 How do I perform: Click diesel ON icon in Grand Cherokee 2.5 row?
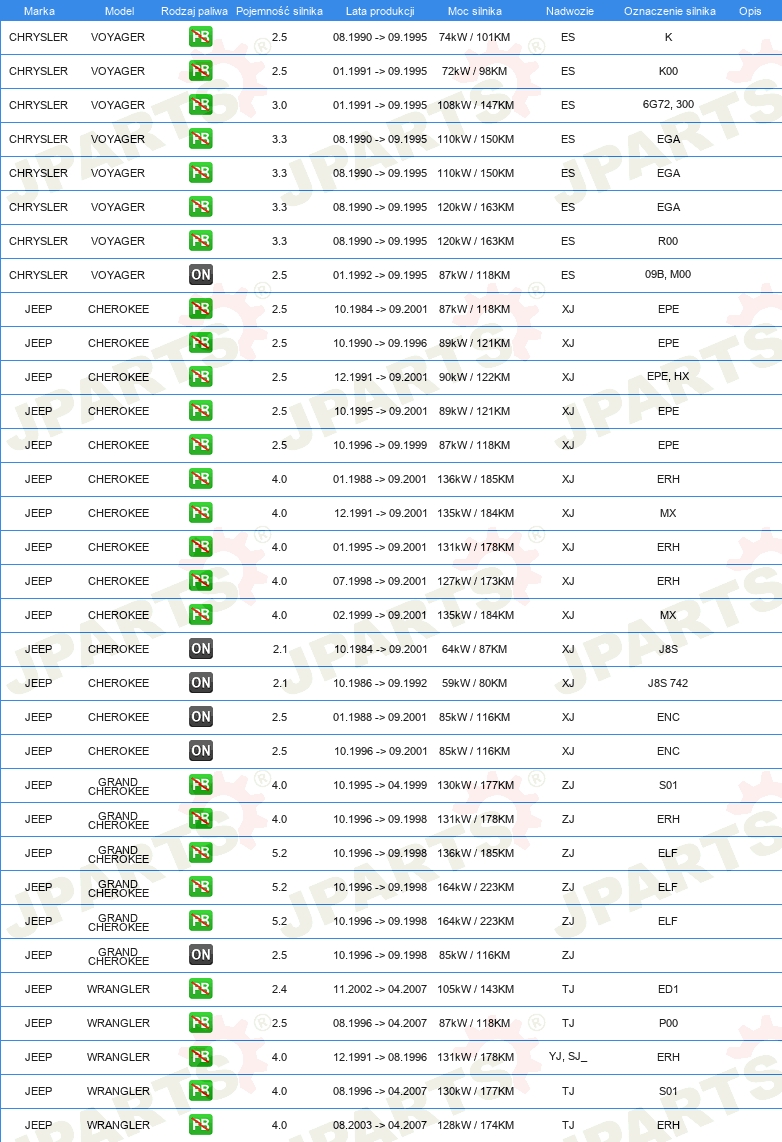click(200, 954)
